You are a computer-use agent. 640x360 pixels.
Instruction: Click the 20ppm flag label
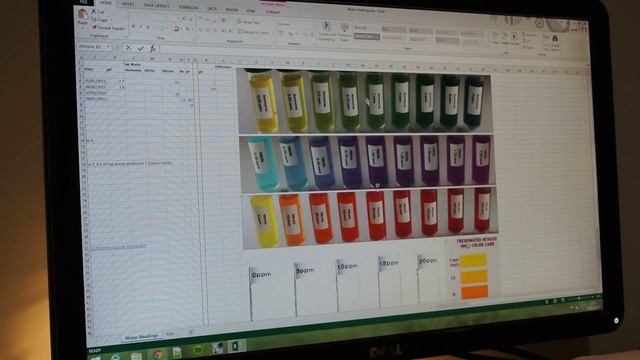pos(428,260)
